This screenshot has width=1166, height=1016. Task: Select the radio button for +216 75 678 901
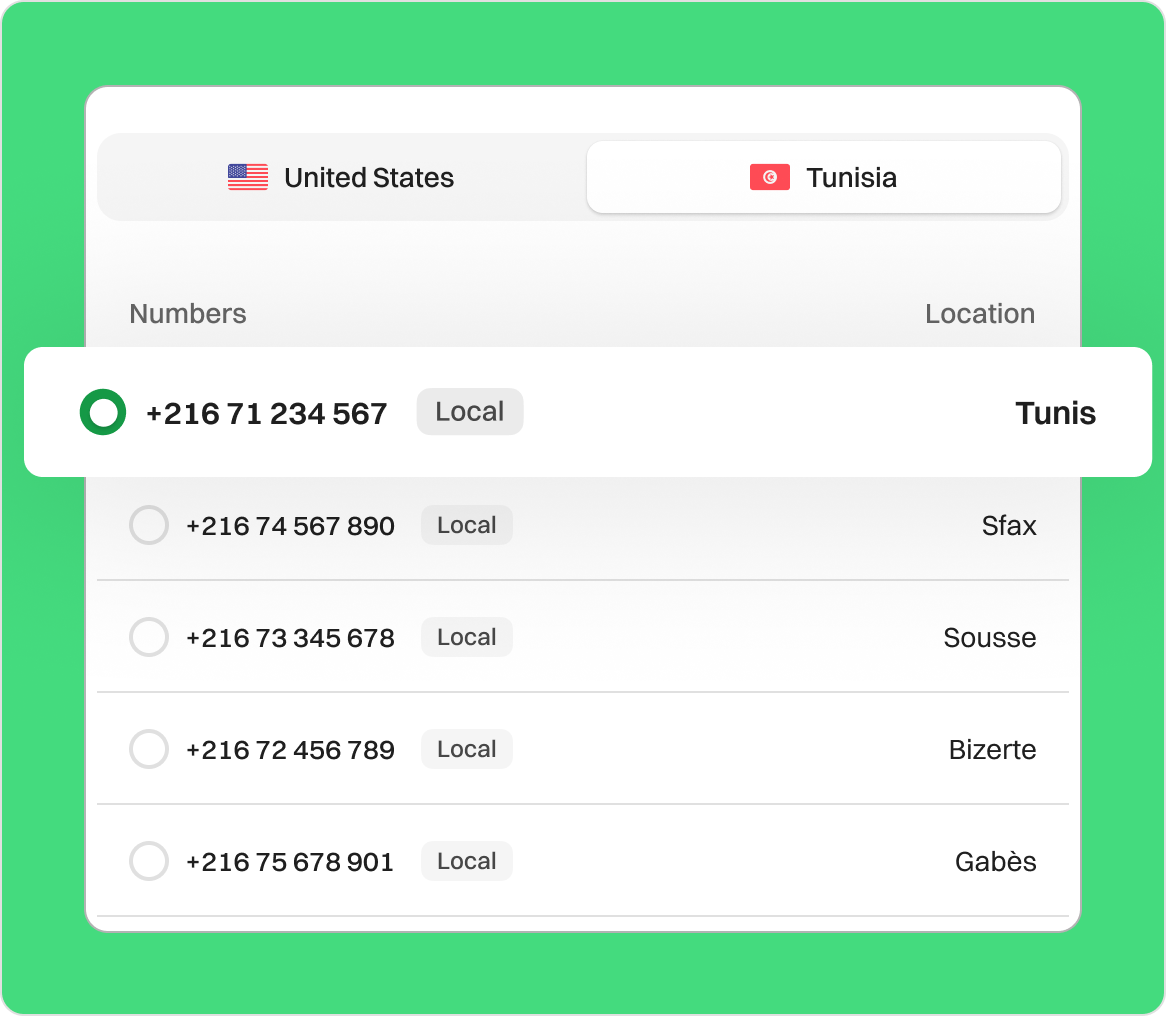point(149,862)
